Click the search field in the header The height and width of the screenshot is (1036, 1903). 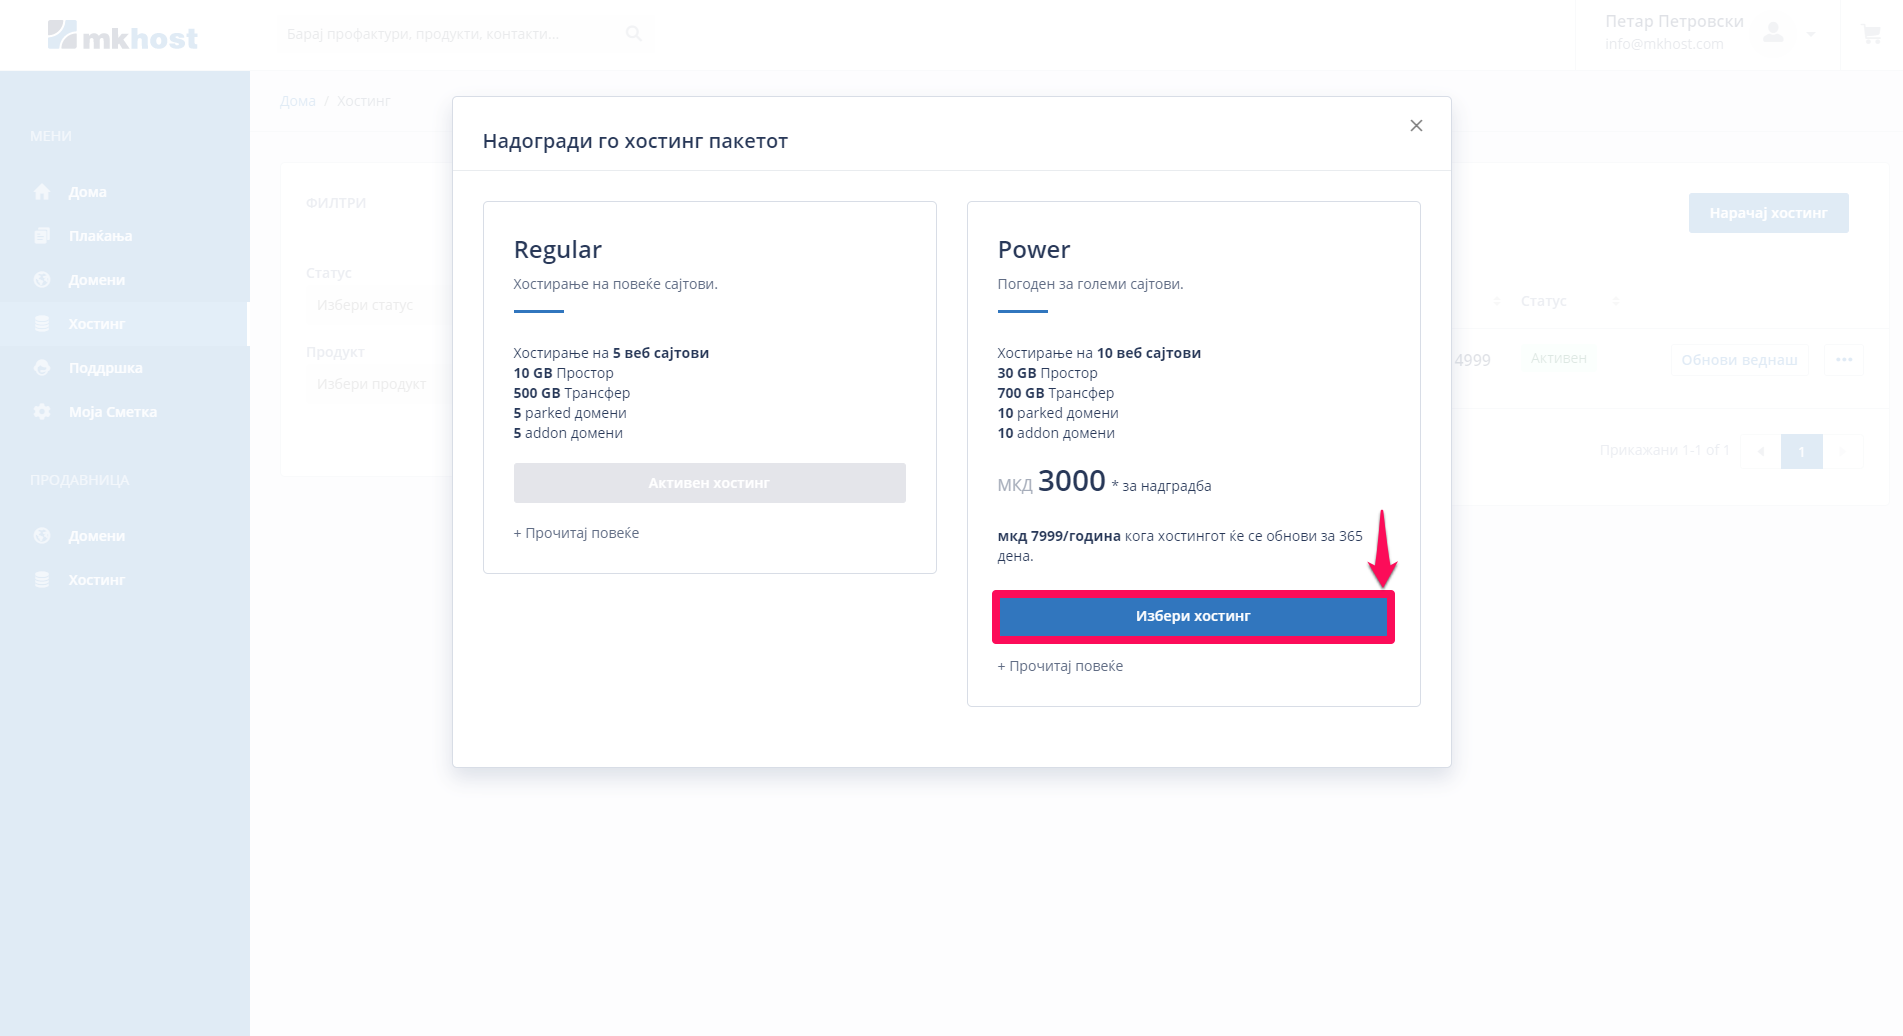pos(450,34)
